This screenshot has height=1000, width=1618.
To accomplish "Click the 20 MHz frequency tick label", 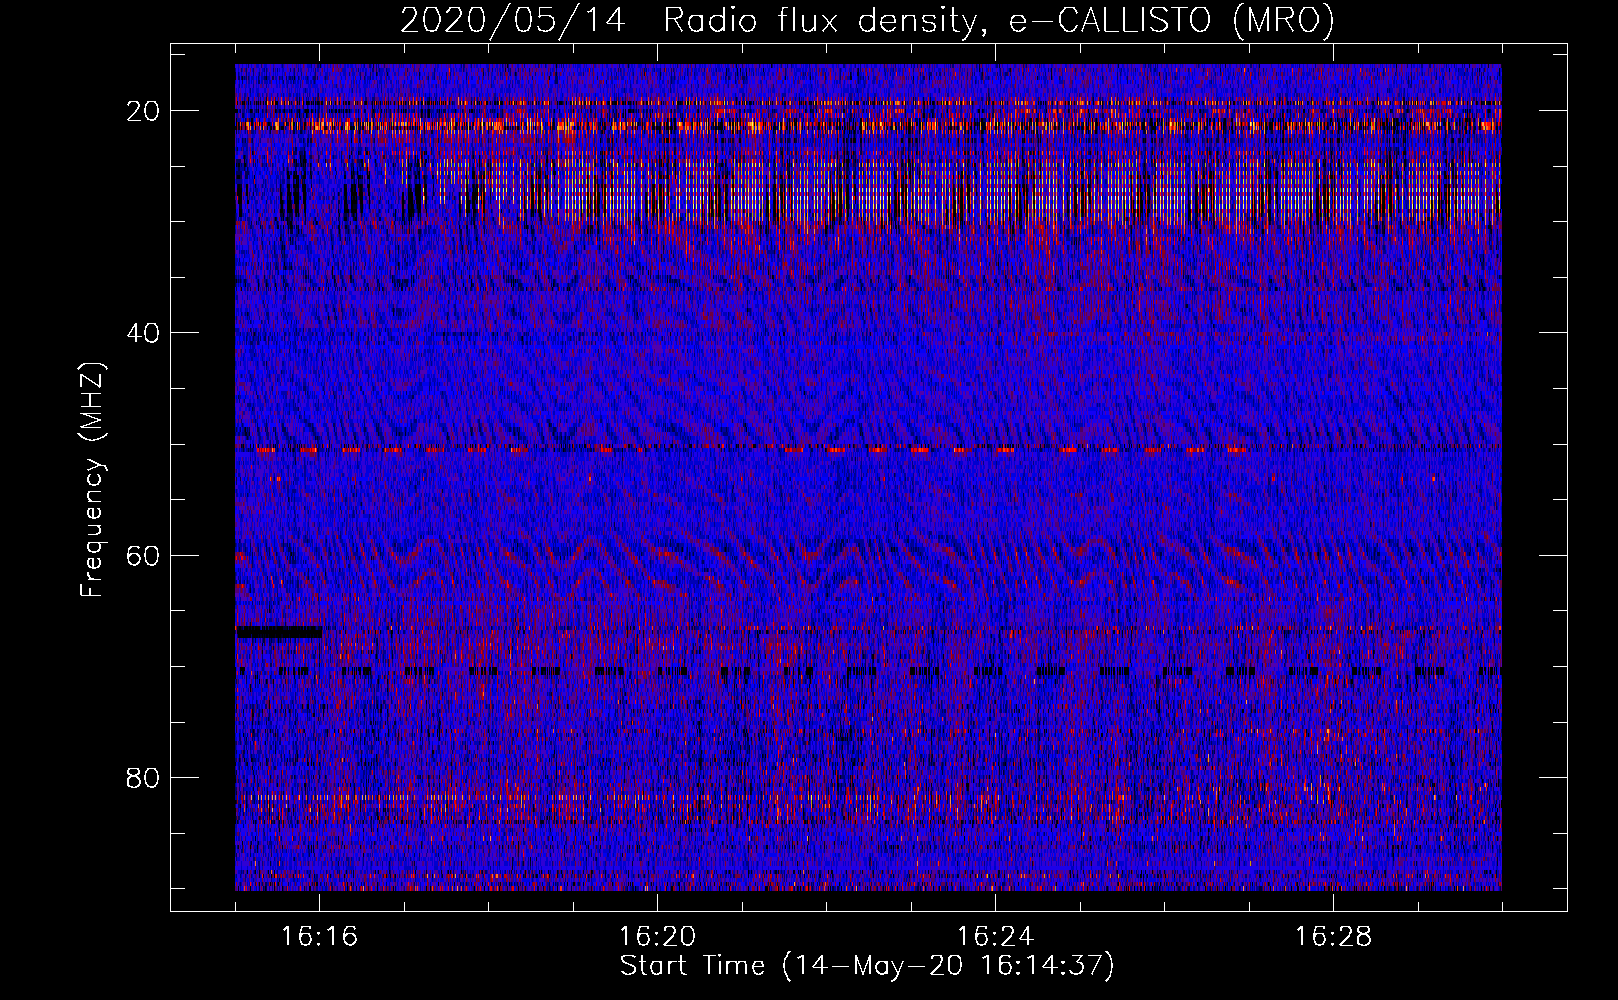I will (144, 111).
